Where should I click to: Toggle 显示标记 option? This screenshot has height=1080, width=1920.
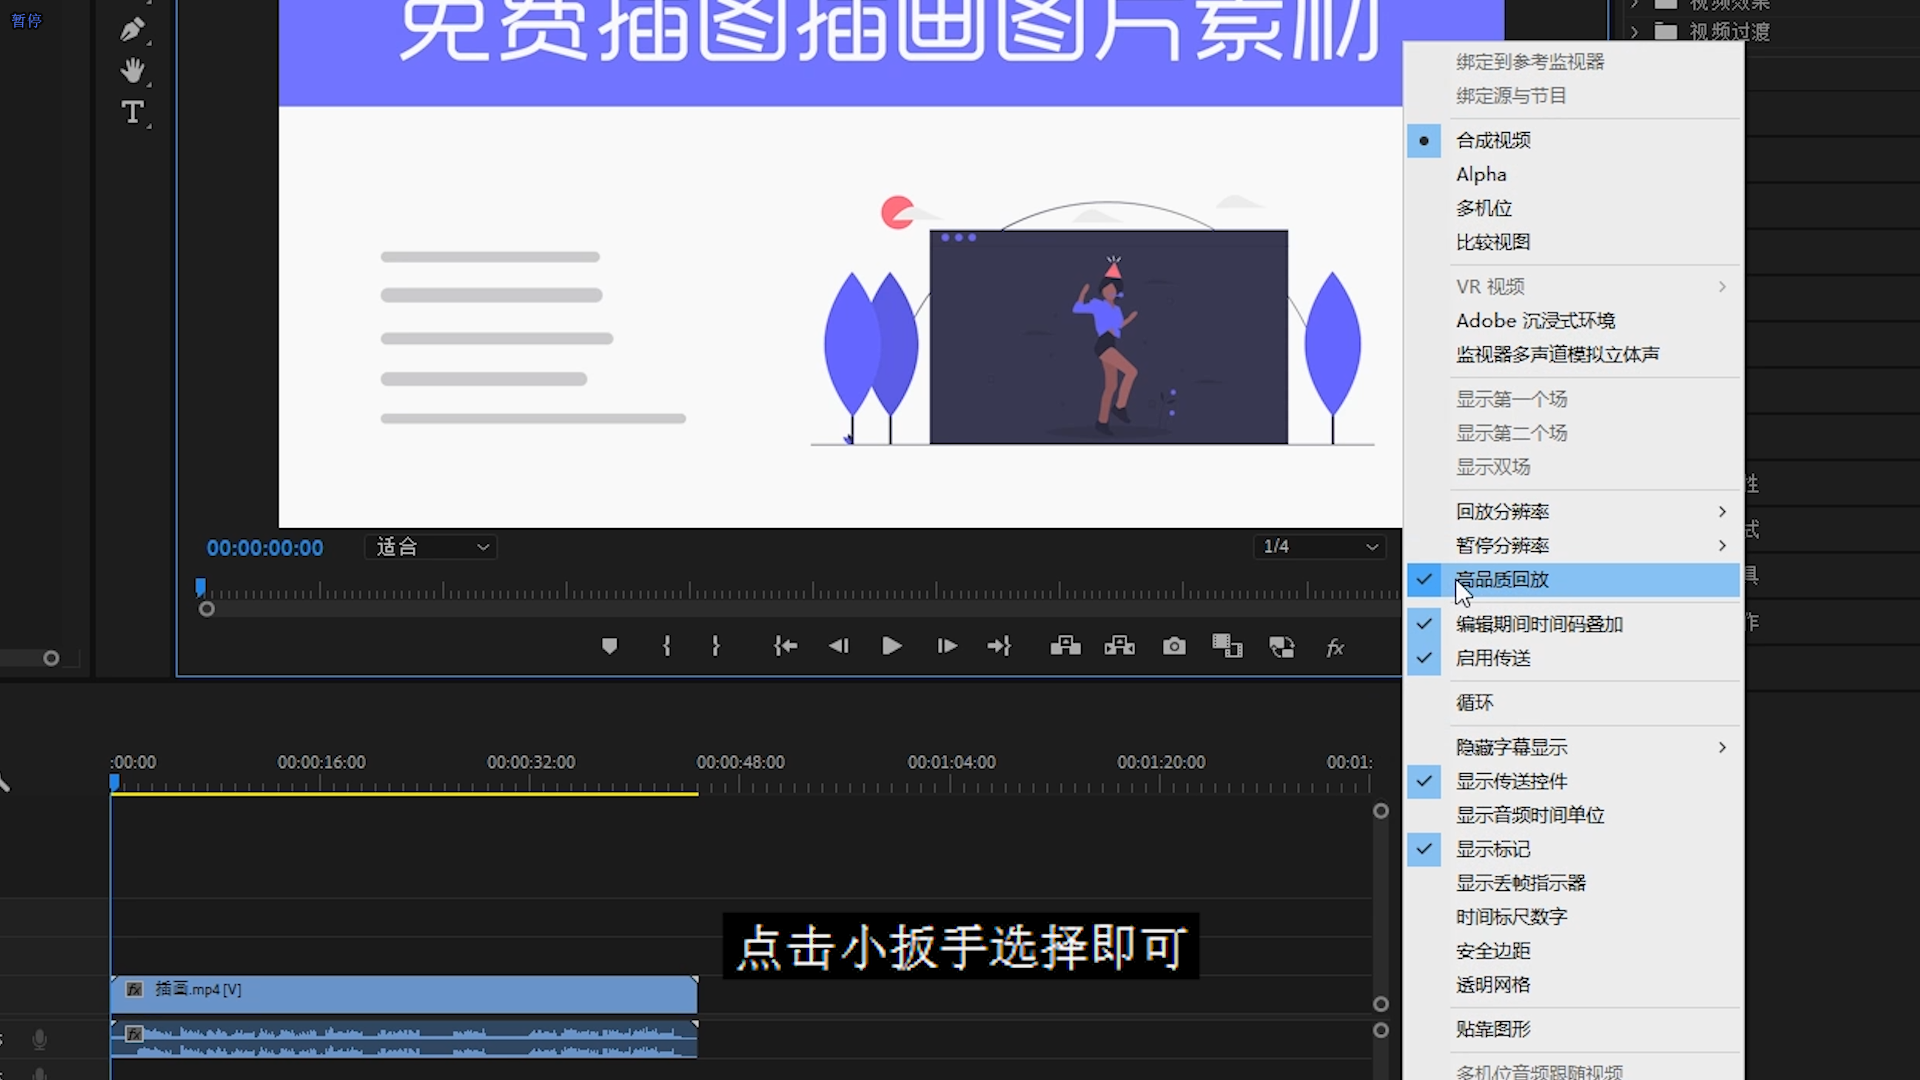click(x=1574, y=849)
